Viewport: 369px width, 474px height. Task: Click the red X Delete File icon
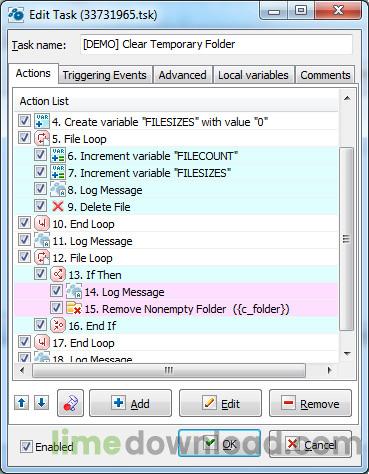58,207
